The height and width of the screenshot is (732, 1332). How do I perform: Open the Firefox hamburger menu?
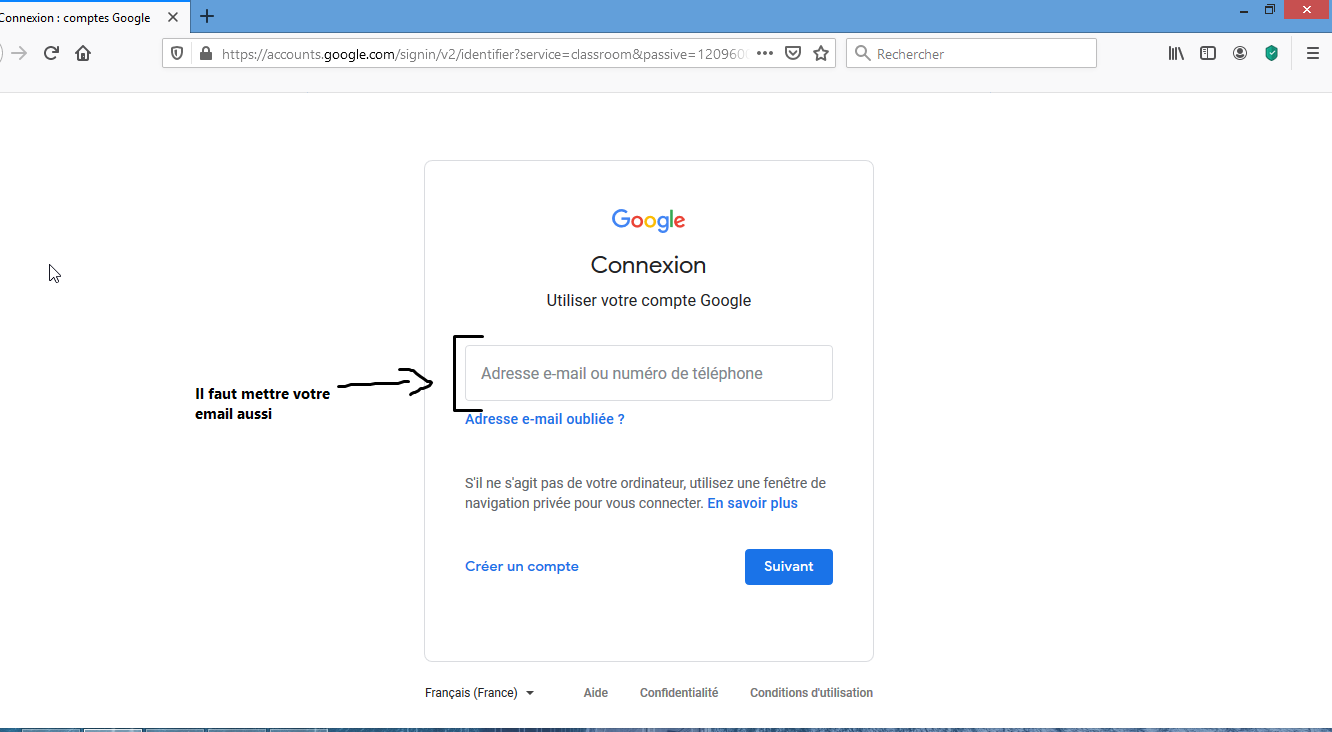[1313, 54]
